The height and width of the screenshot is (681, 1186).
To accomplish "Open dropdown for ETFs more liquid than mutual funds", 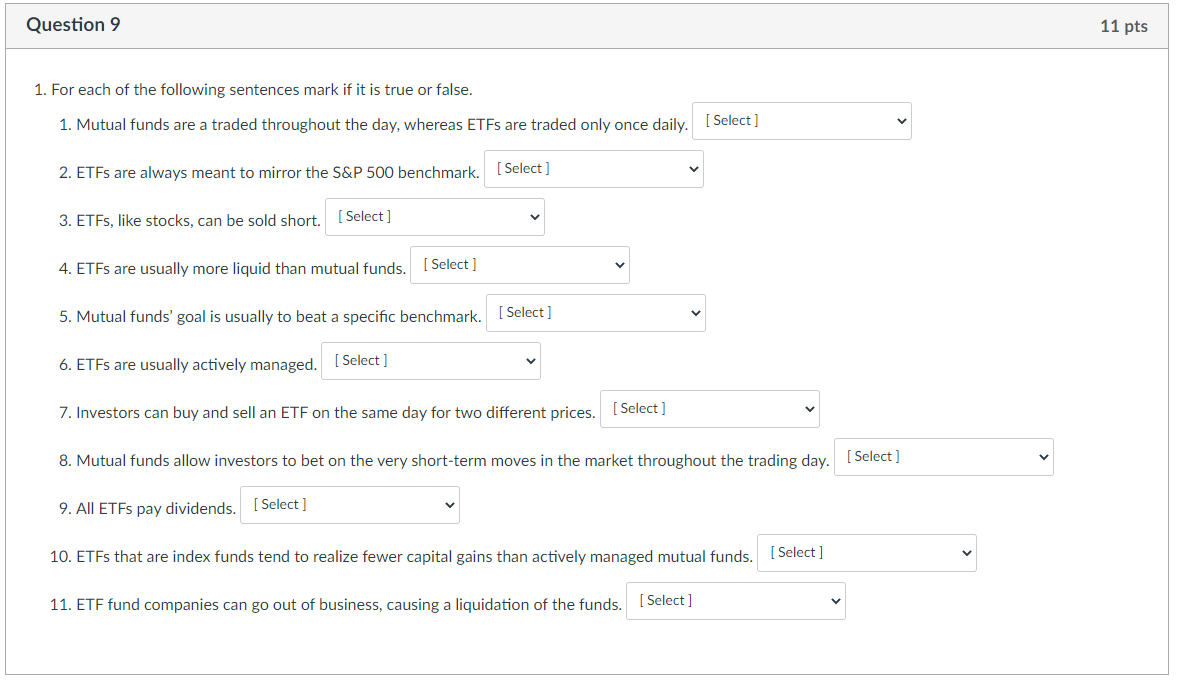I will click(520, 265).
